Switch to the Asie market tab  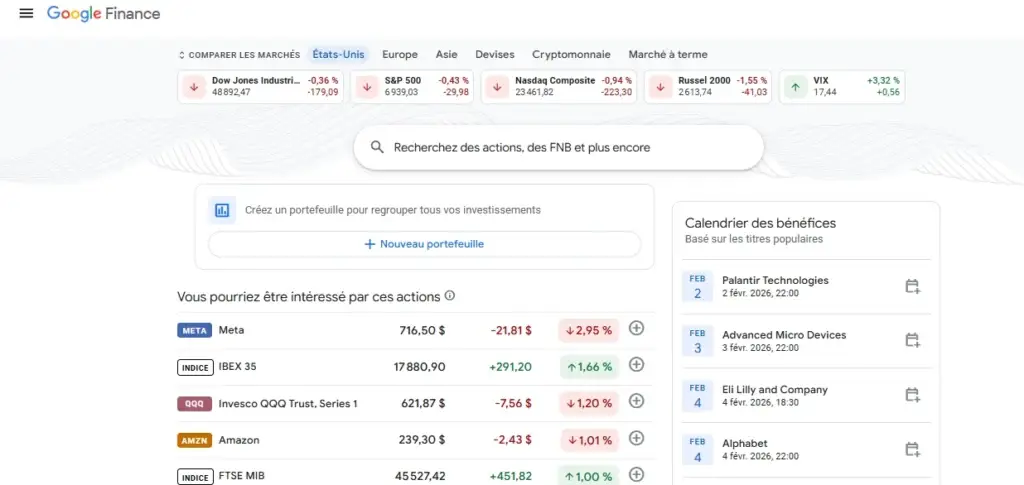[447, 55]
